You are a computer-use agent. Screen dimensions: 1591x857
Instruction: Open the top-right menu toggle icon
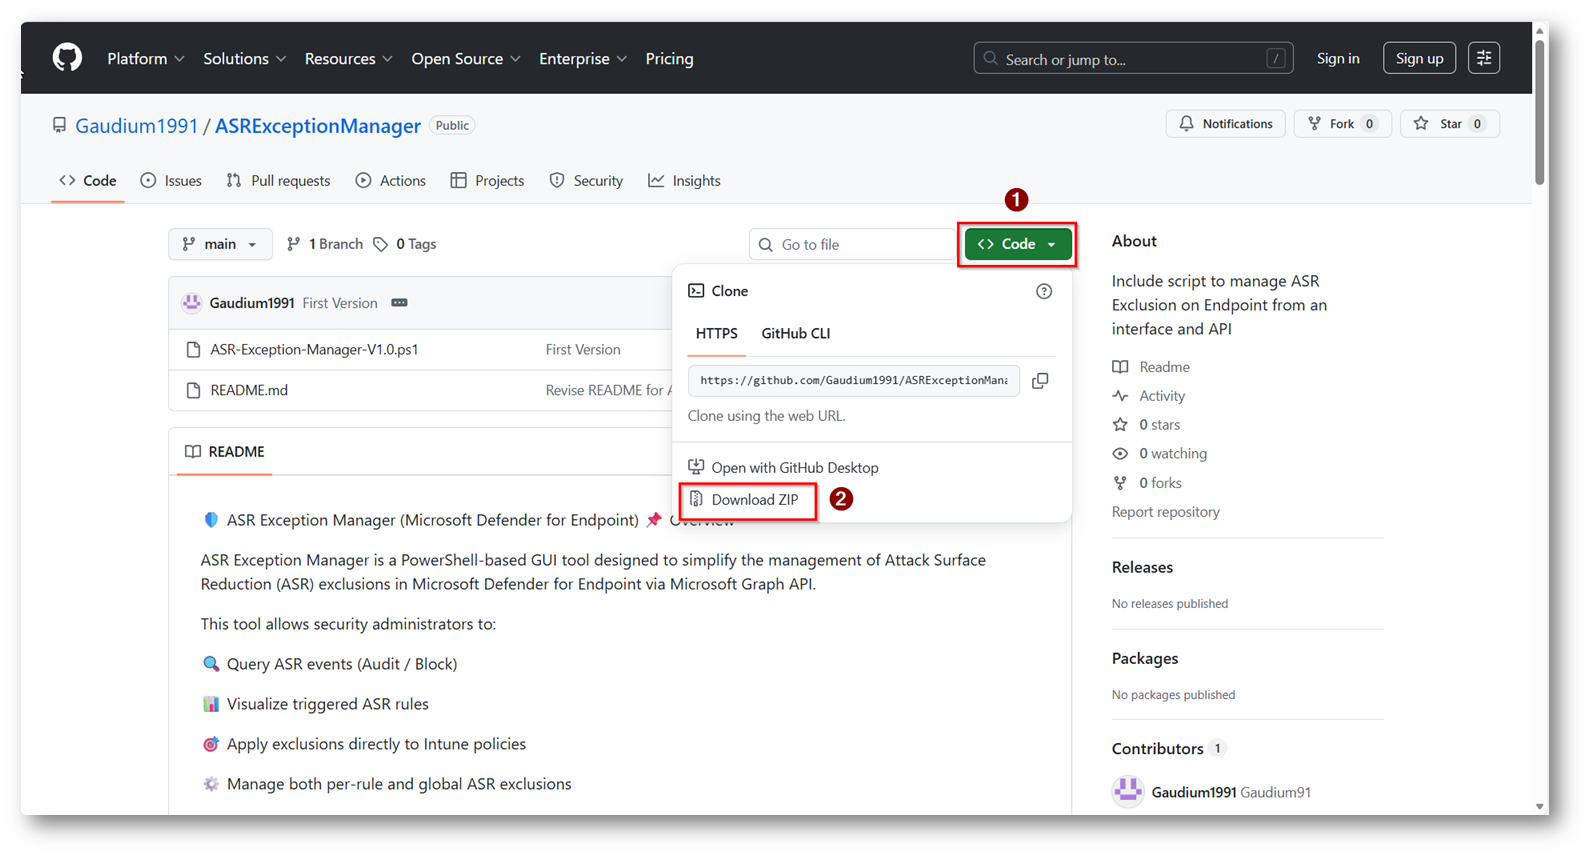click(1483, 58)
